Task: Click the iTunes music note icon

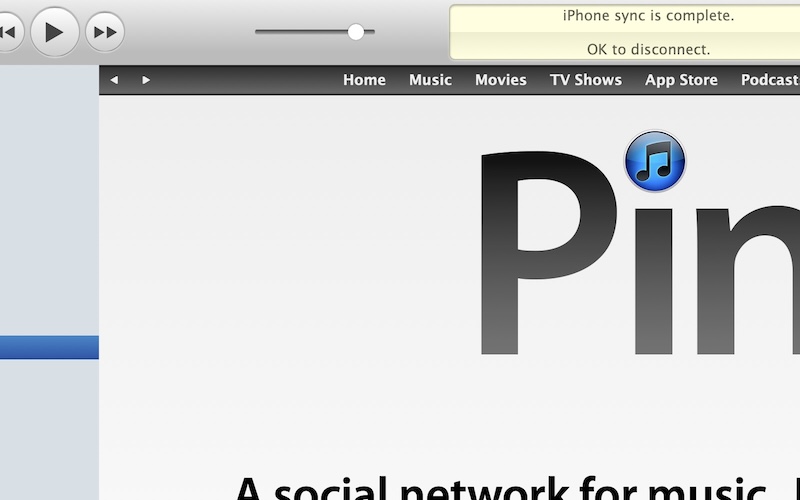Action: pyautogui.click(x=655, y=161)
